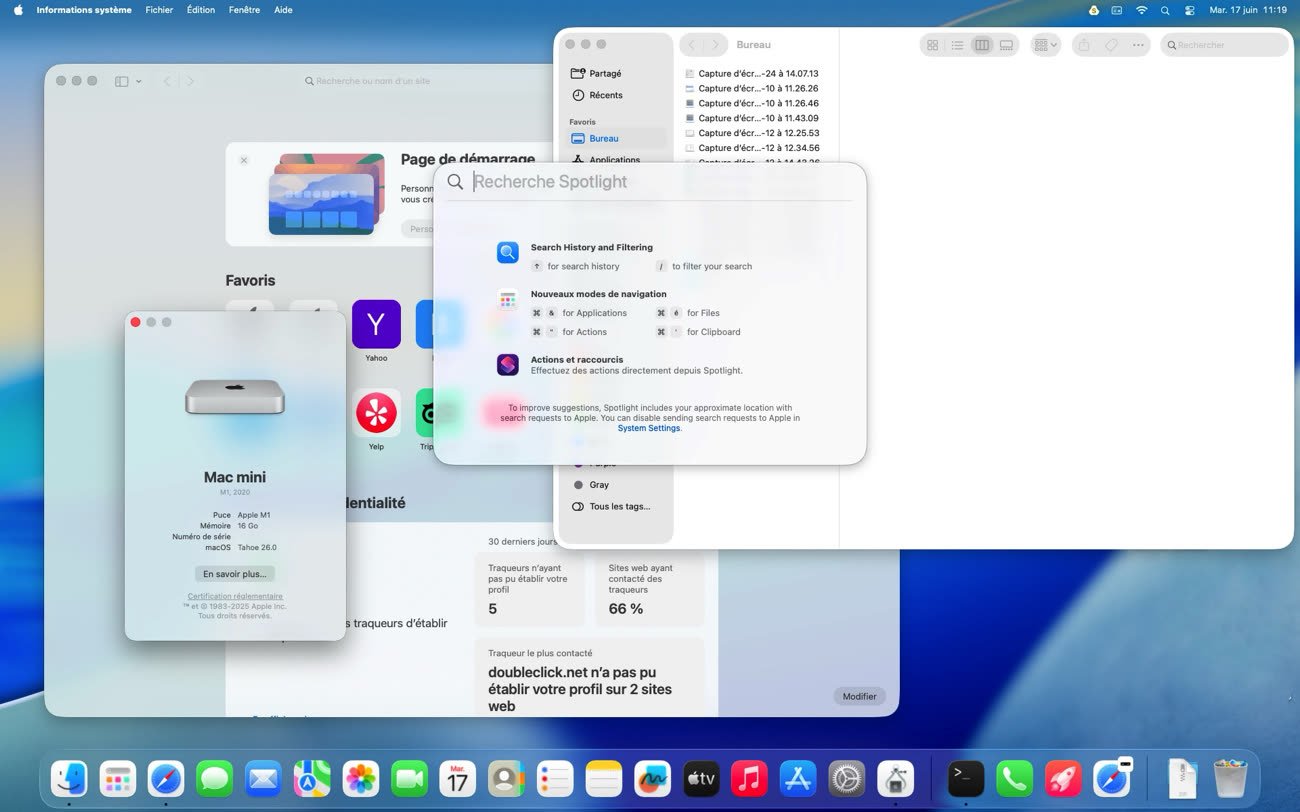
Task: Launch Mail from the Dock
Action: [263, 779]
